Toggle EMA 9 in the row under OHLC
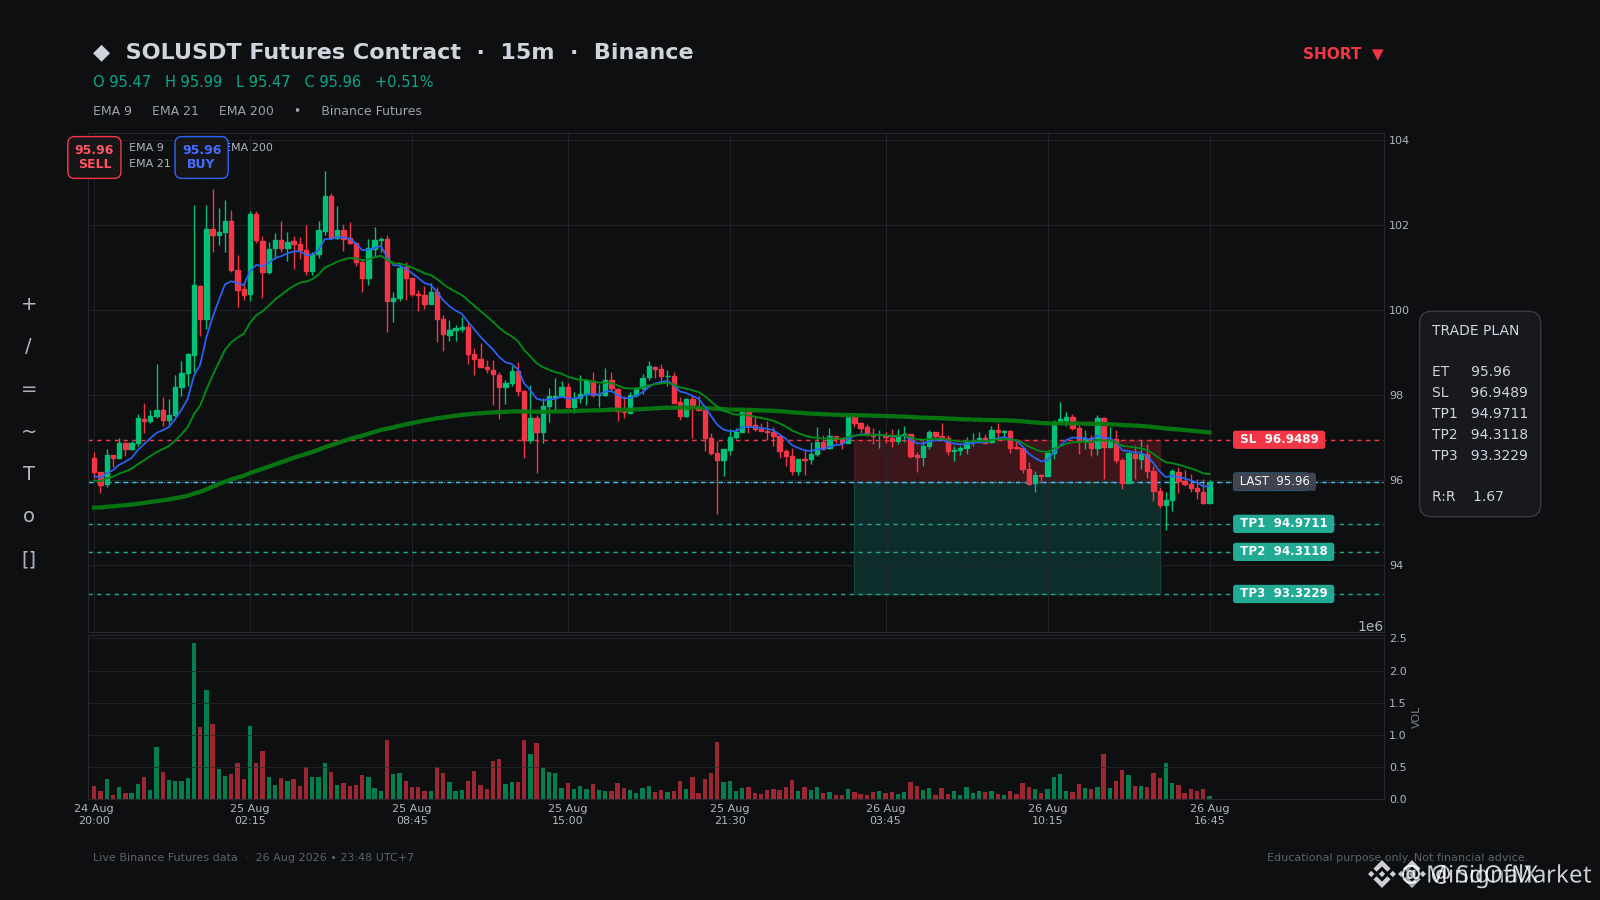The width and height of the screenshot is (1600, 900). (112, 111)
